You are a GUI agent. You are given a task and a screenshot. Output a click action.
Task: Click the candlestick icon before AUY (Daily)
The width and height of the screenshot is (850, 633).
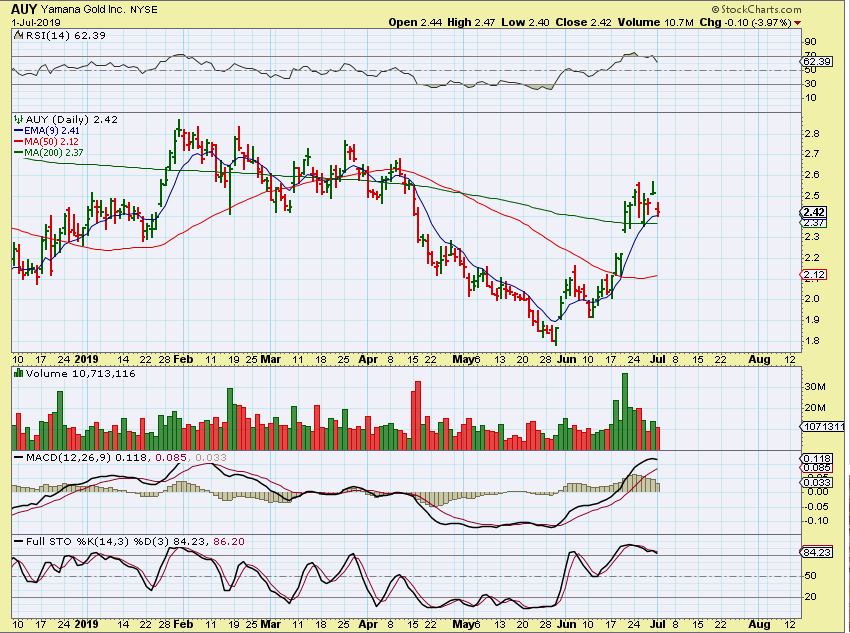tap(18, 120)
